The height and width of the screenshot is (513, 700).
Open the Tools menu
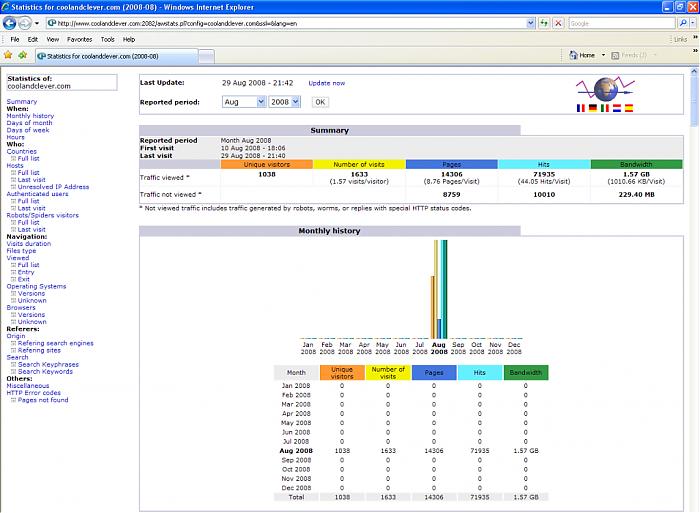pos(107,39)
